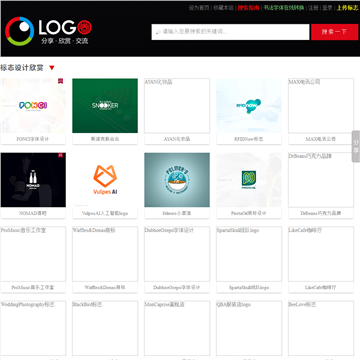Click the 登录 login link

(327, 8)
